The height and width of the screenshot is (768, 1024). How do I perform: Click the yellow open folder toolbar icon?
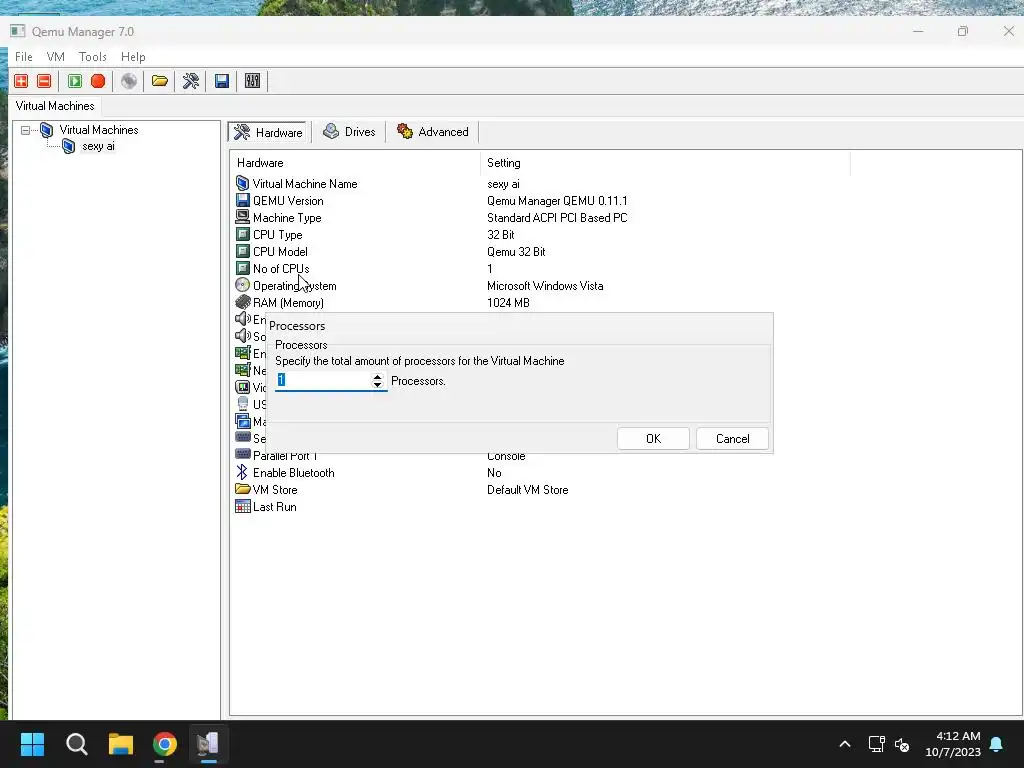pyautogui.click(x=159, y=81)
